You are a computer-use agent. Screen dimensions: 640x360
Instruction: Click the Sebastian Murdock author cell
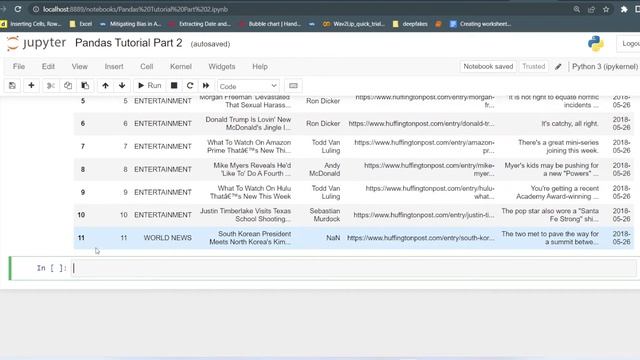[x=324, y=215]
